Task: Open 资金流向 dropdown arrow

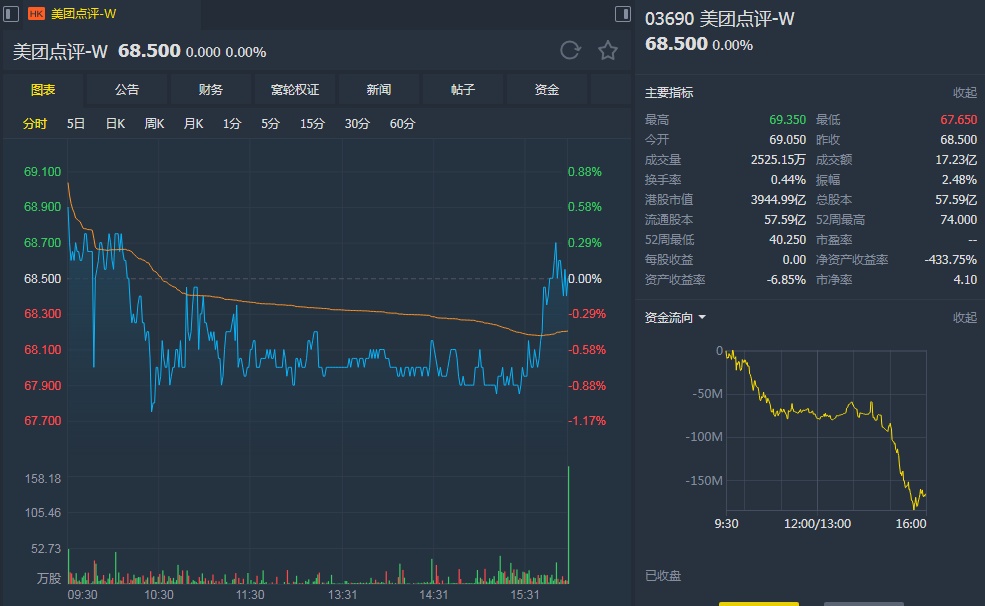Action: [702, 318]
